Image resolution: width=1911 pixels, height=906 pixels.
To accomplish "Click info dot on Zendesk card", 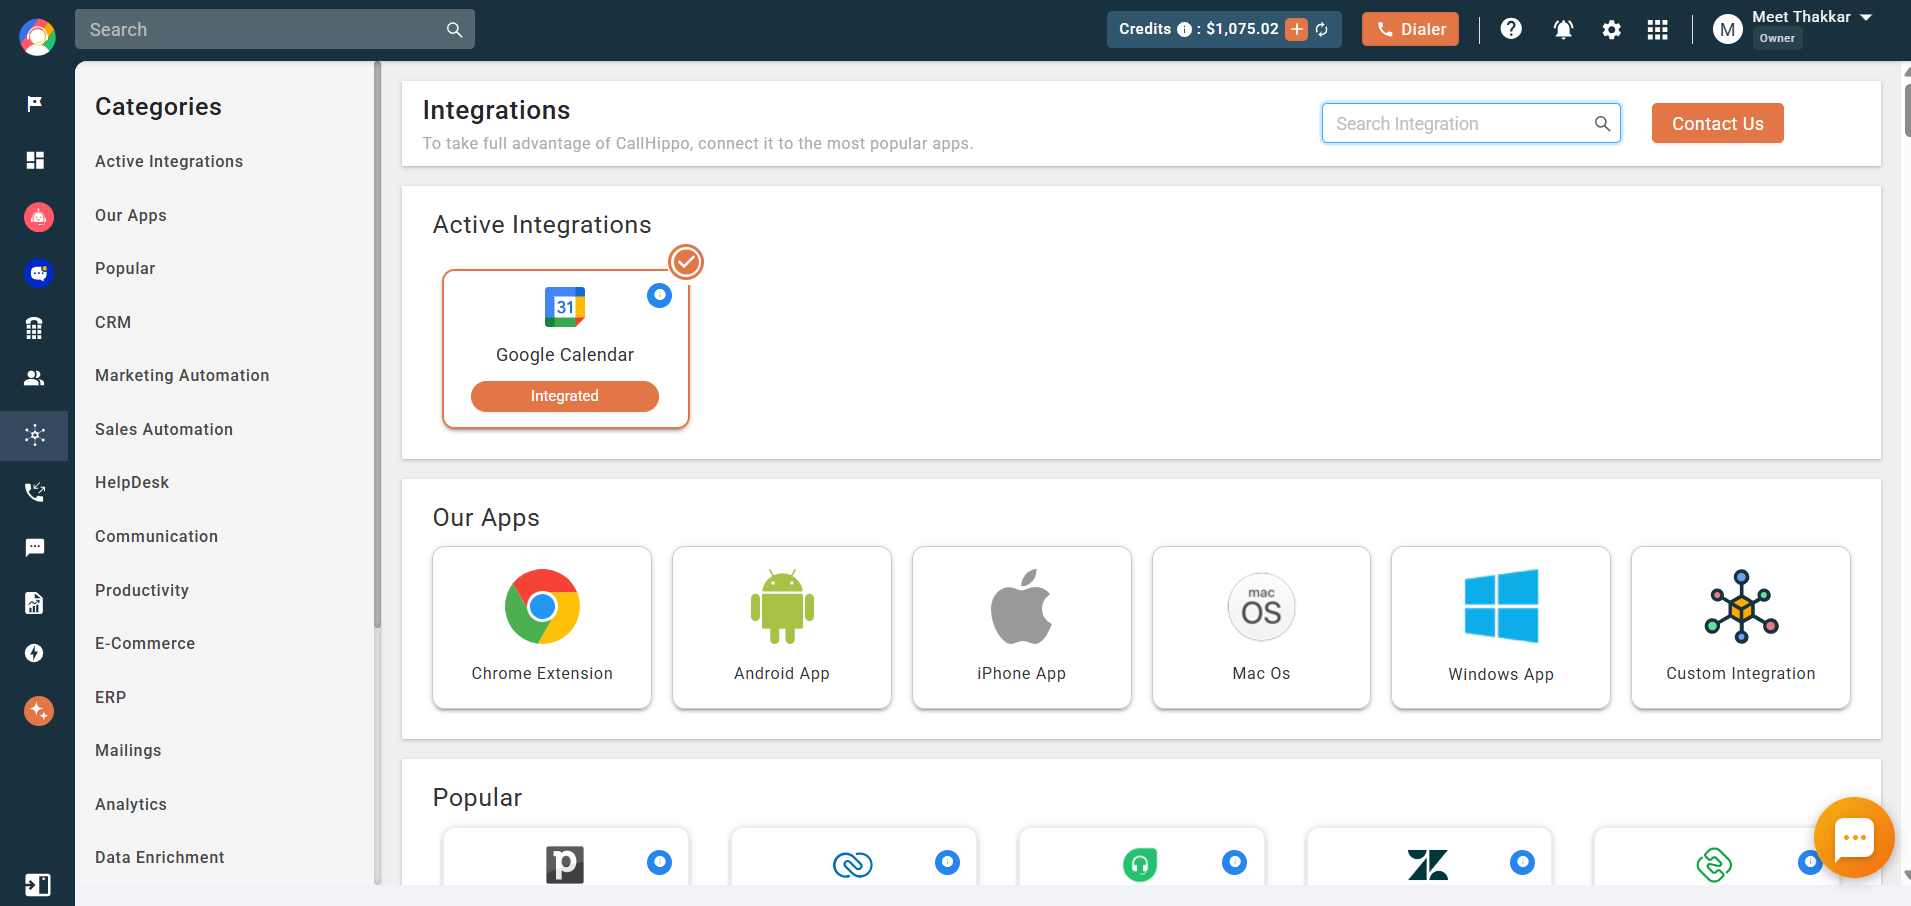I will (x=1522, y=862).
